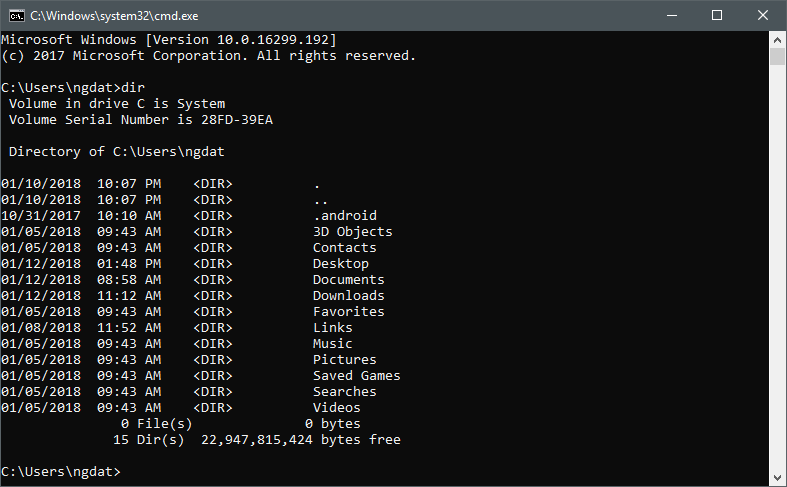Click the scrollbar down arrow
The height and width of the screenshot is (487, 787).
click(x=778, y=479)
